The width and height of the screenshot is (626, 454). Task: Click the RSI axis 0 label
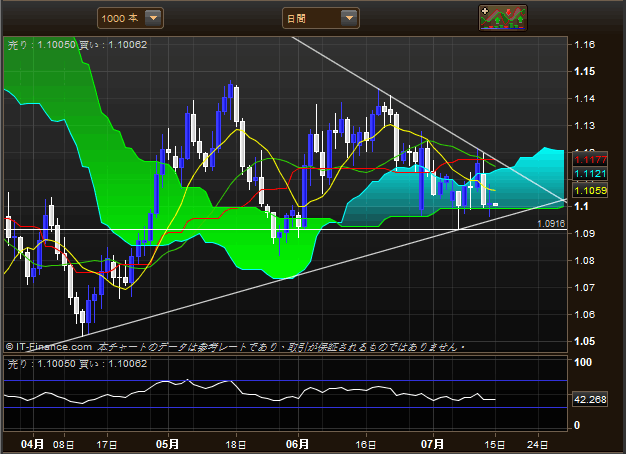(577, 425)
